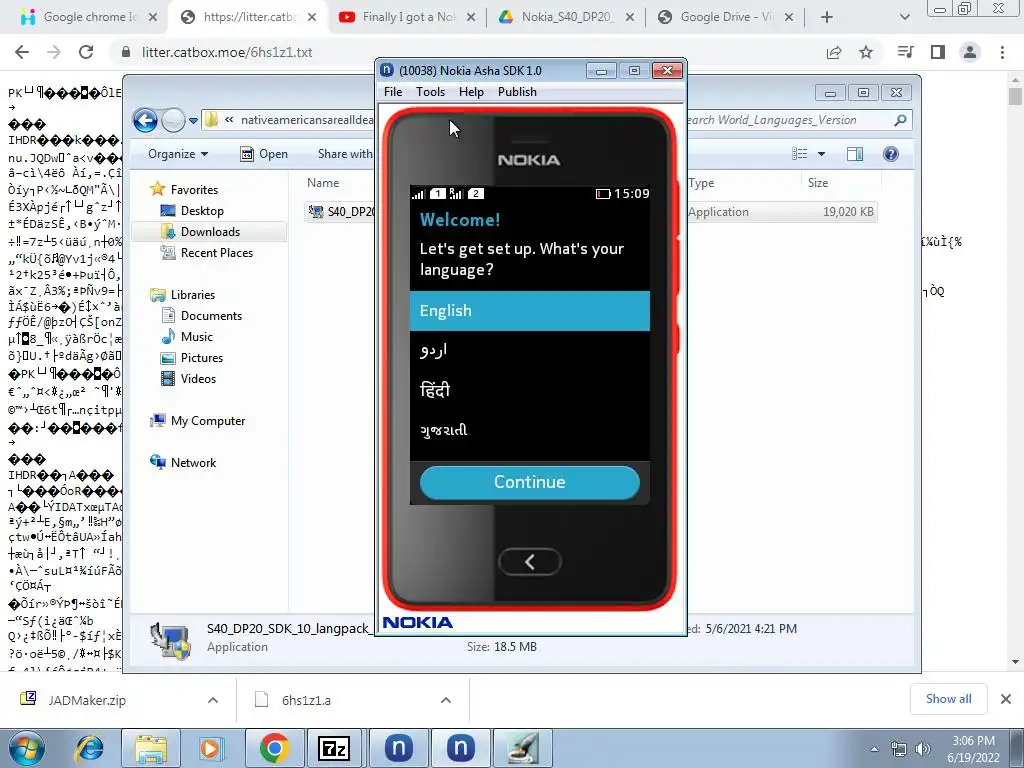Open the Chrome tab search dropdown
1024x768 pixels.
904,18
